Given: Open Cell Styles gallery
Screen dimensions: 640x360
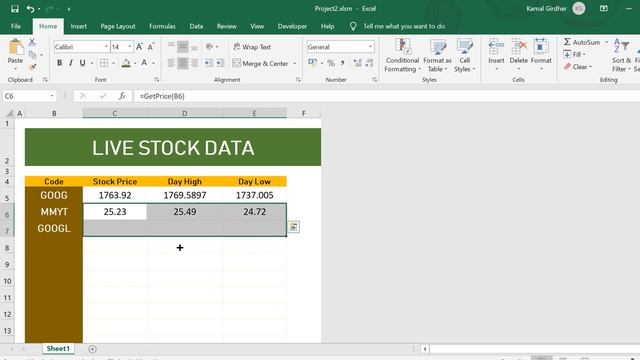Looking at the screenshot, I should point(464,56).
